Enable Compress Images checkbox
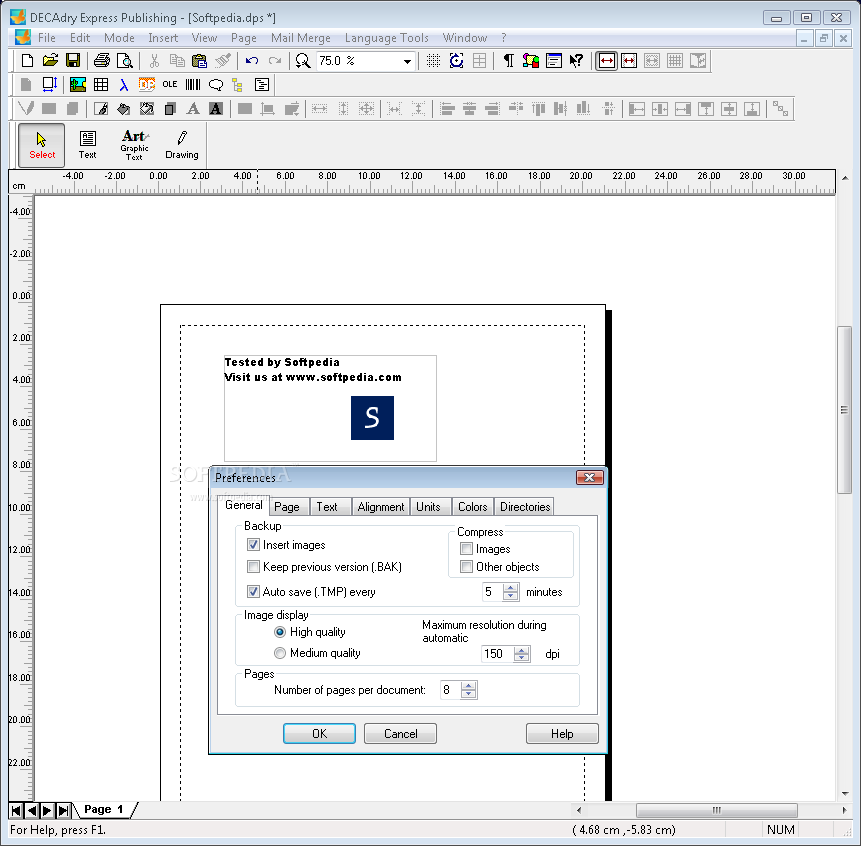The image size is (861, 846). click(x=466, y=548)
